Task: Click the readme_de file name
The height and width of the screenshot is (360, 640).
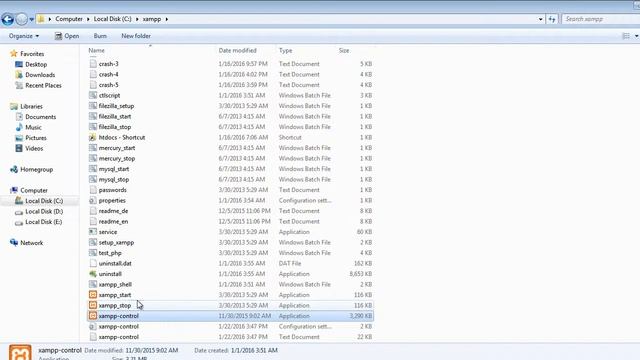Action: click(113, 211)
